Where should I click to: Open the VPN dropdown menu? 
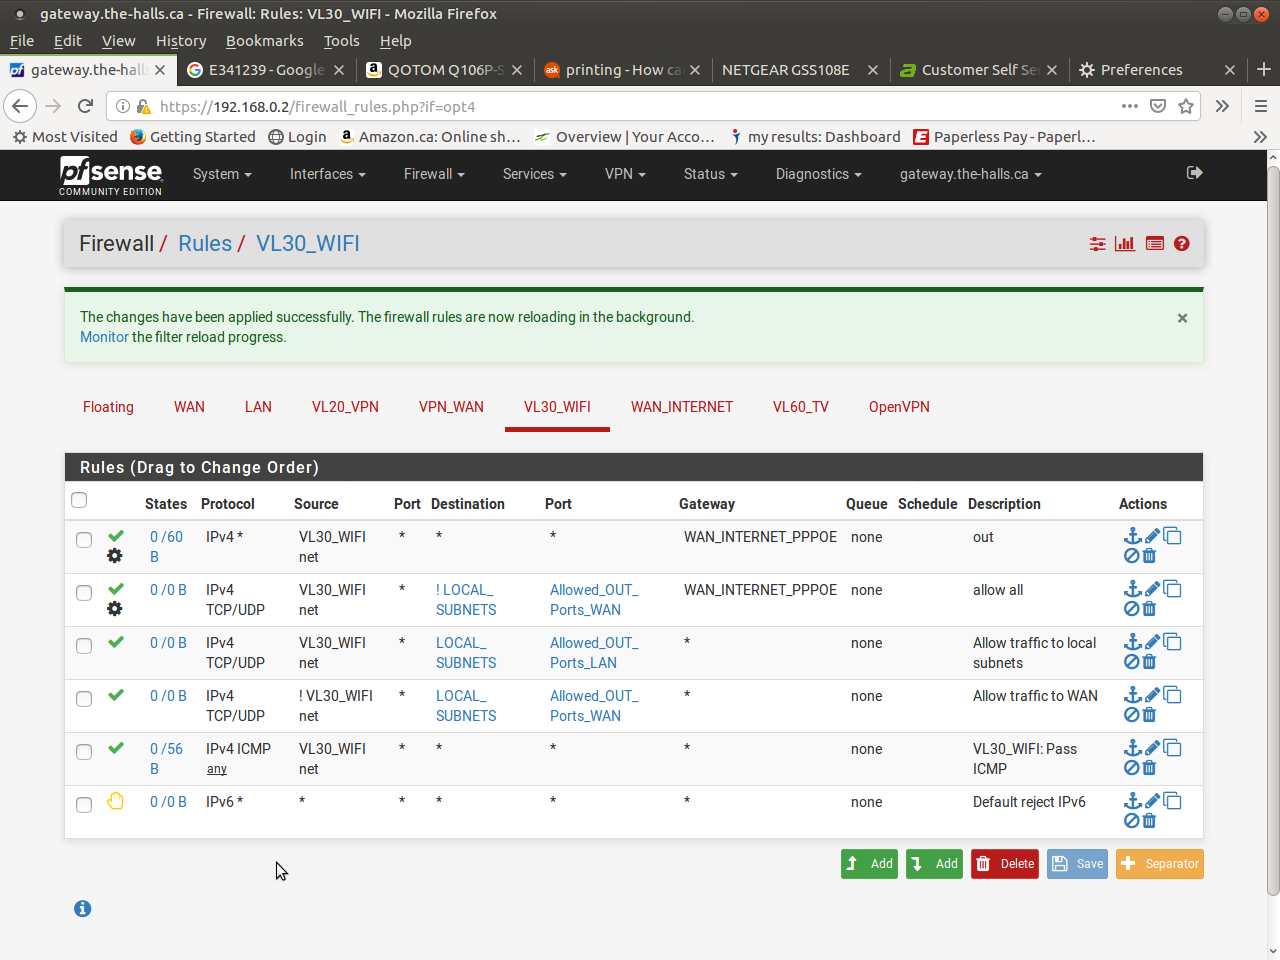coord(625,174)
